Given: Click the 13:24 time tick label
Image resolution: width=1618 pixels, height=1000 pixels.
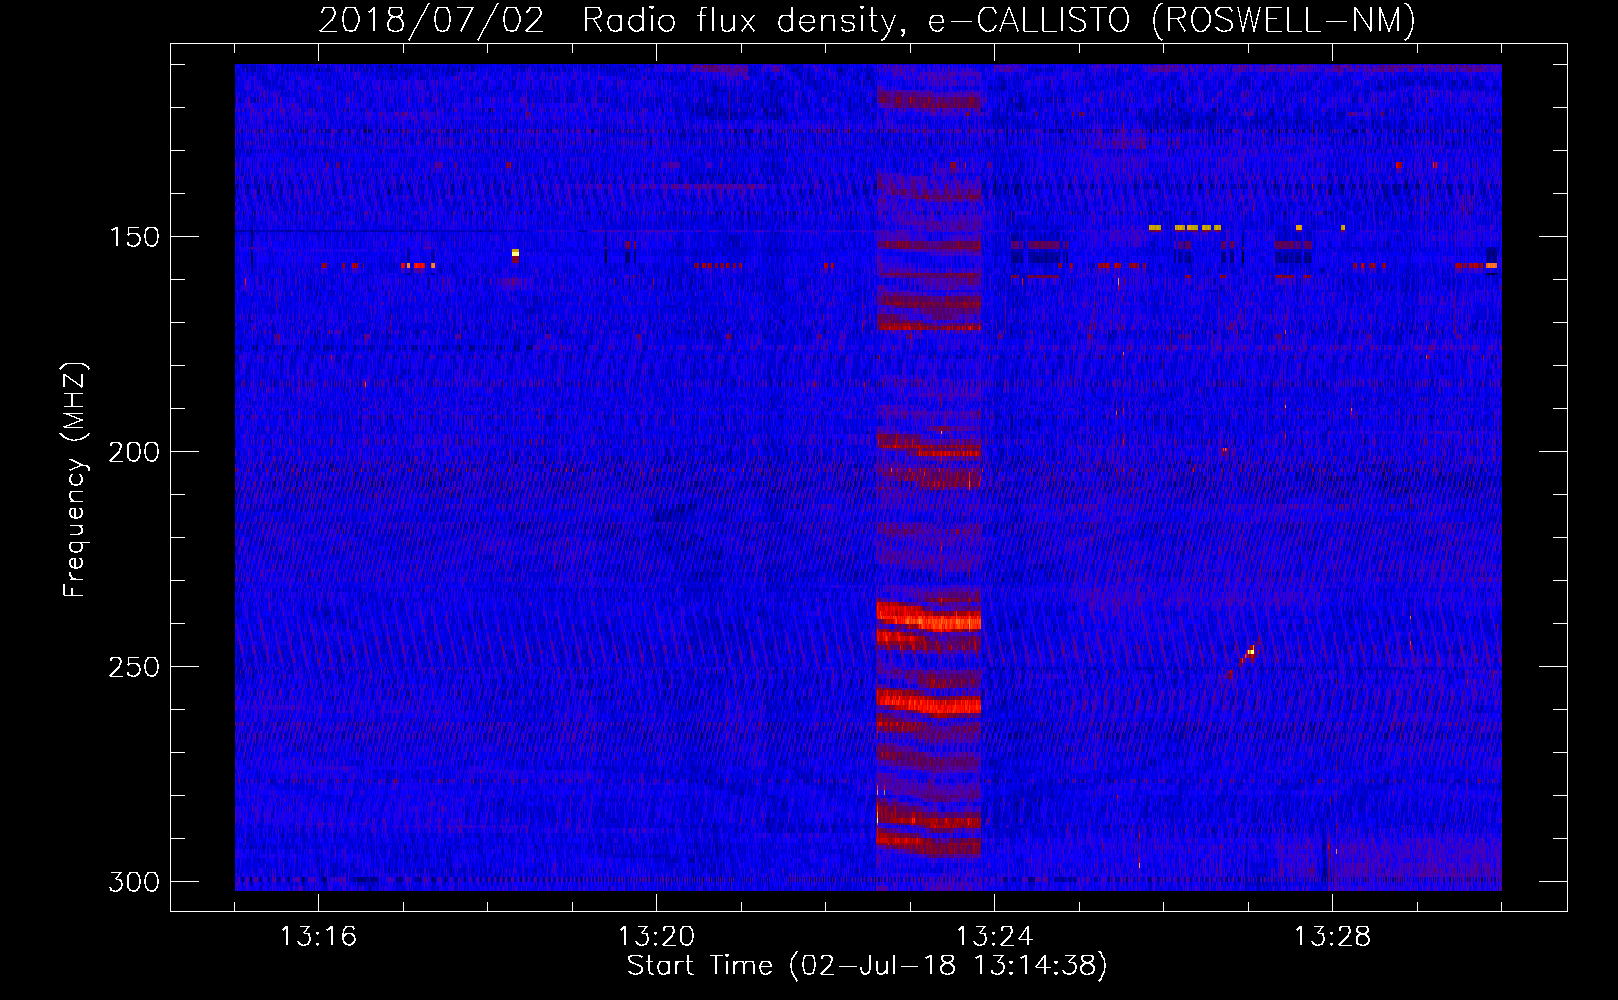Looking at the screenshot, I should point(994,936).
